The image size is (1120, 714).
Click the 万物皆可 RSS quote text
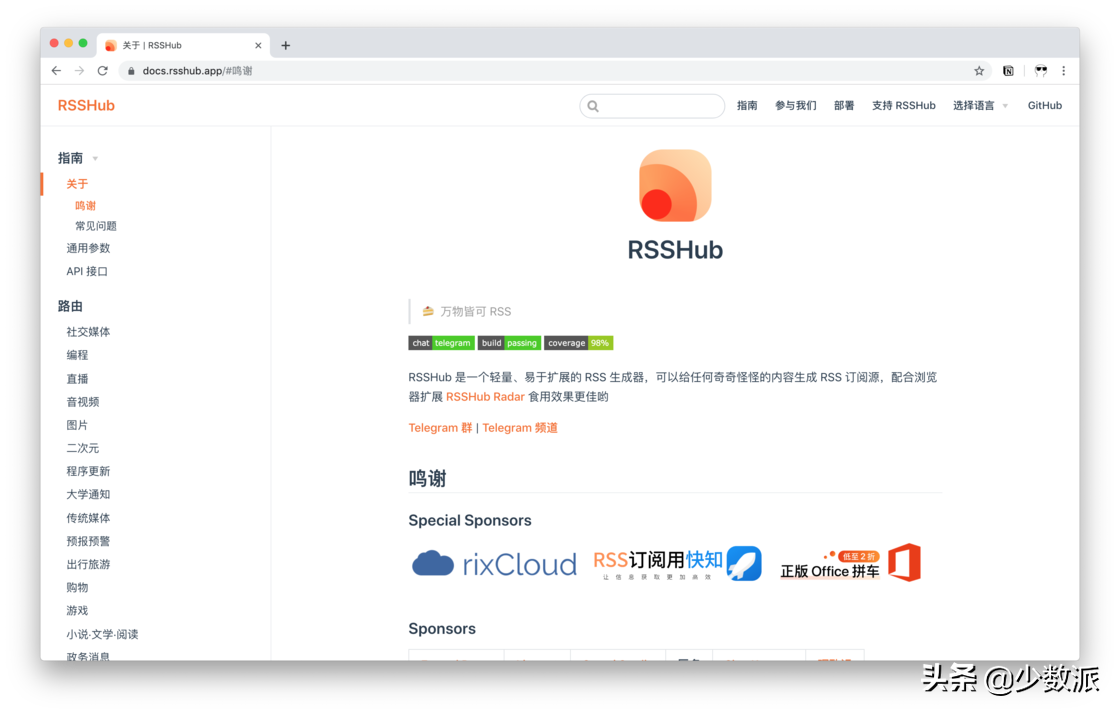pyautogui.click(x=476, y=311)
